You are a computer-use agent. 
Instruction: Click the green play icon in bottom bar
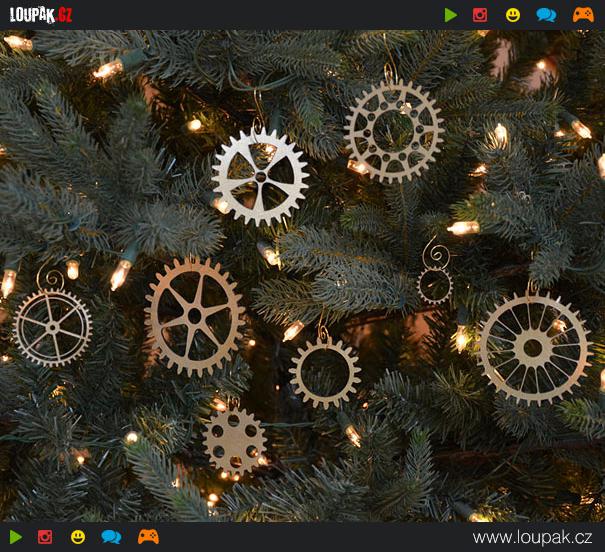15,537
